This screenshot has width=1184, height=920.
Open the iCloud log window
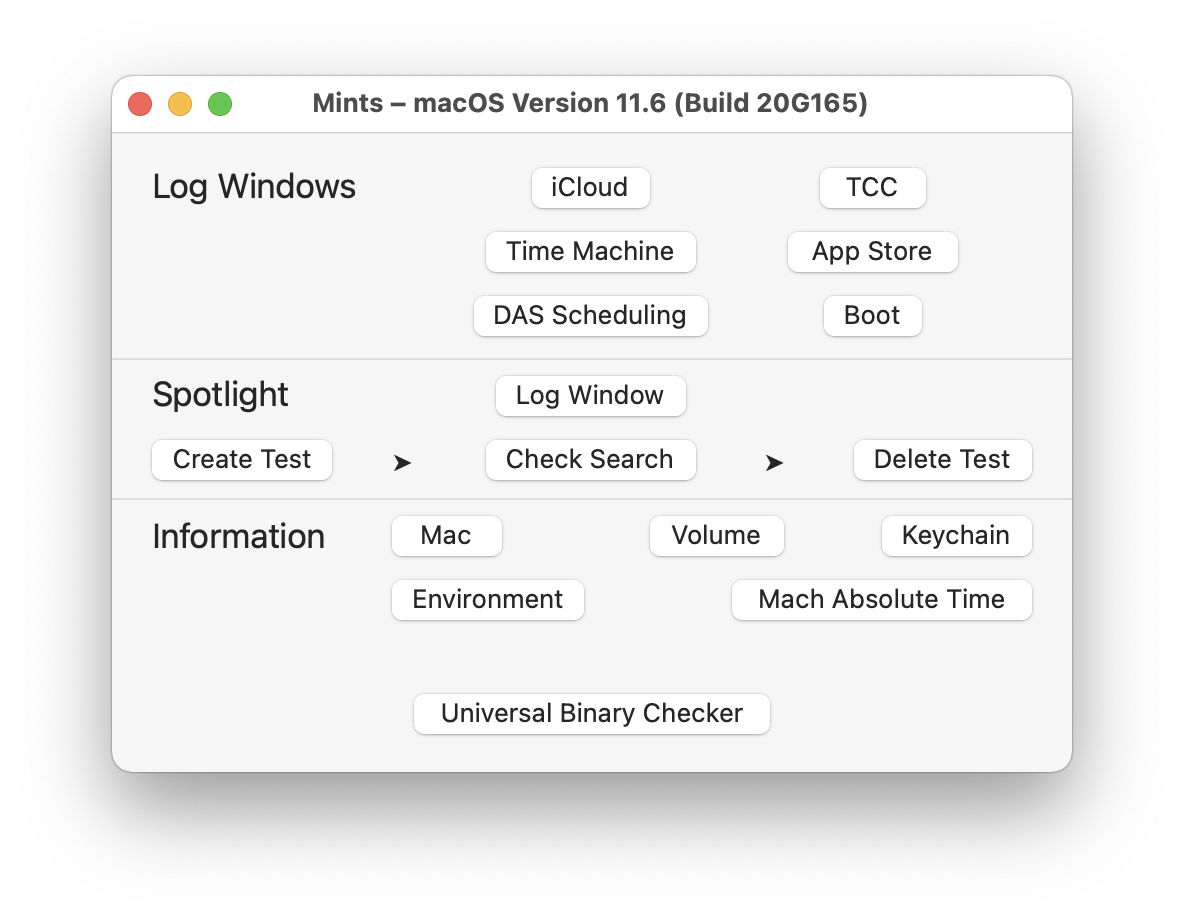[590, 188]
